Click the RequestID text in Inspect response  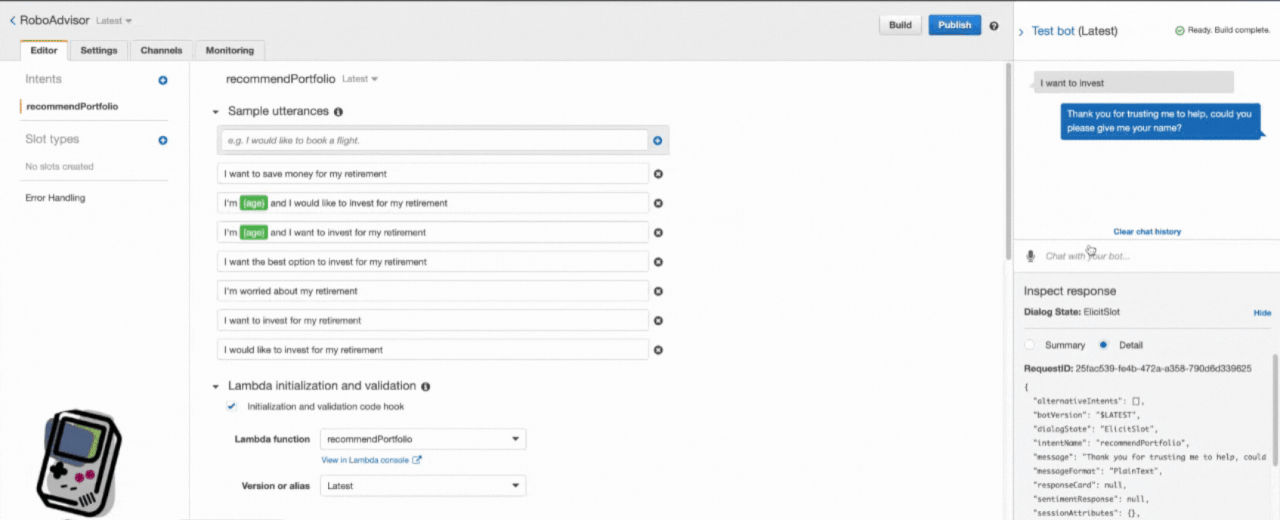tap(1138, 369)
